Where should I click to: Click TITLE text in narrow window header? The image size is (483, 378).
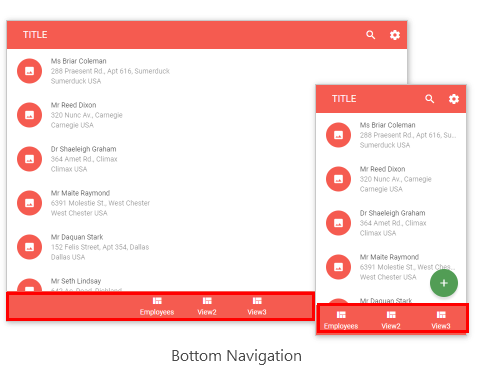[x=344, y=99]
